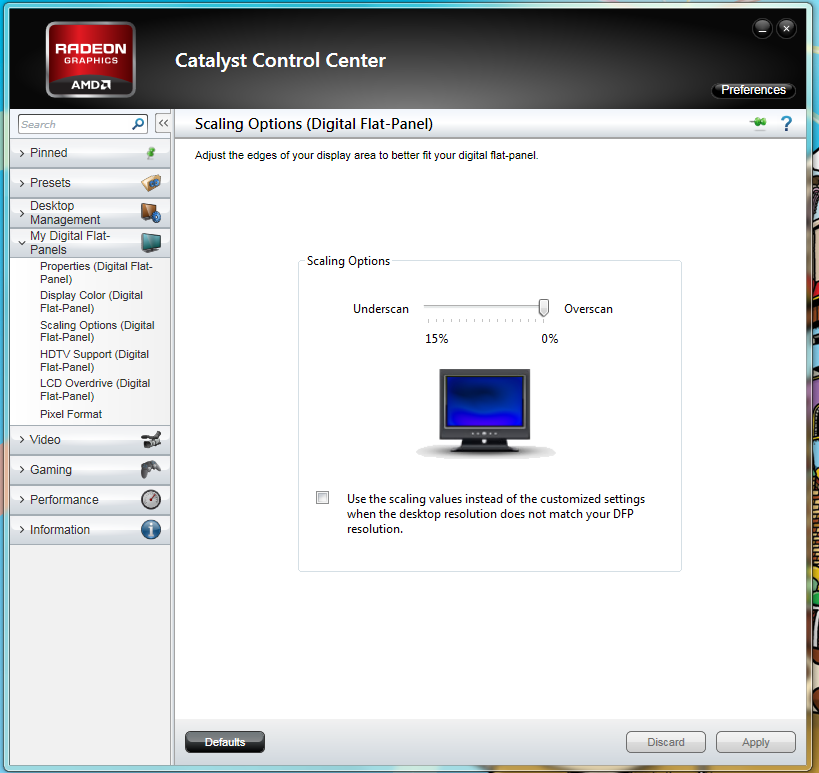Collapse the sidebar with the double-chevron button

162,123
